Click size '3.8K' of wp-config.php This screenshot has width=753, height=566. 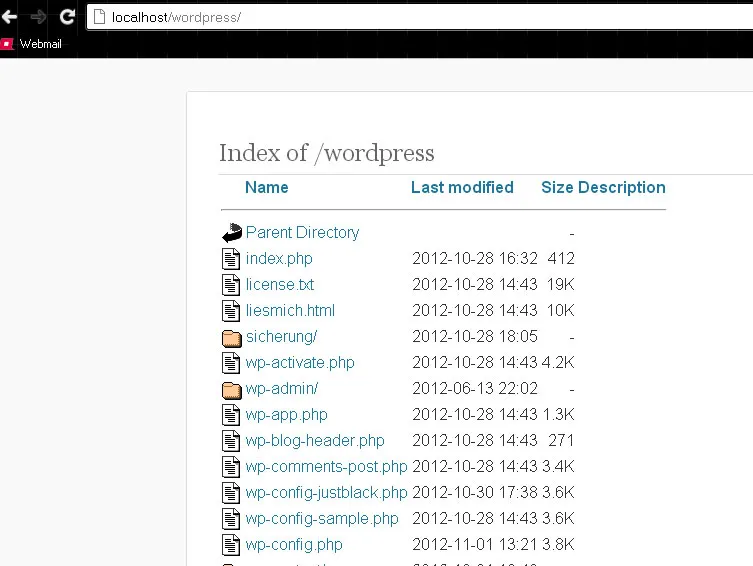(x=558, y=544)
